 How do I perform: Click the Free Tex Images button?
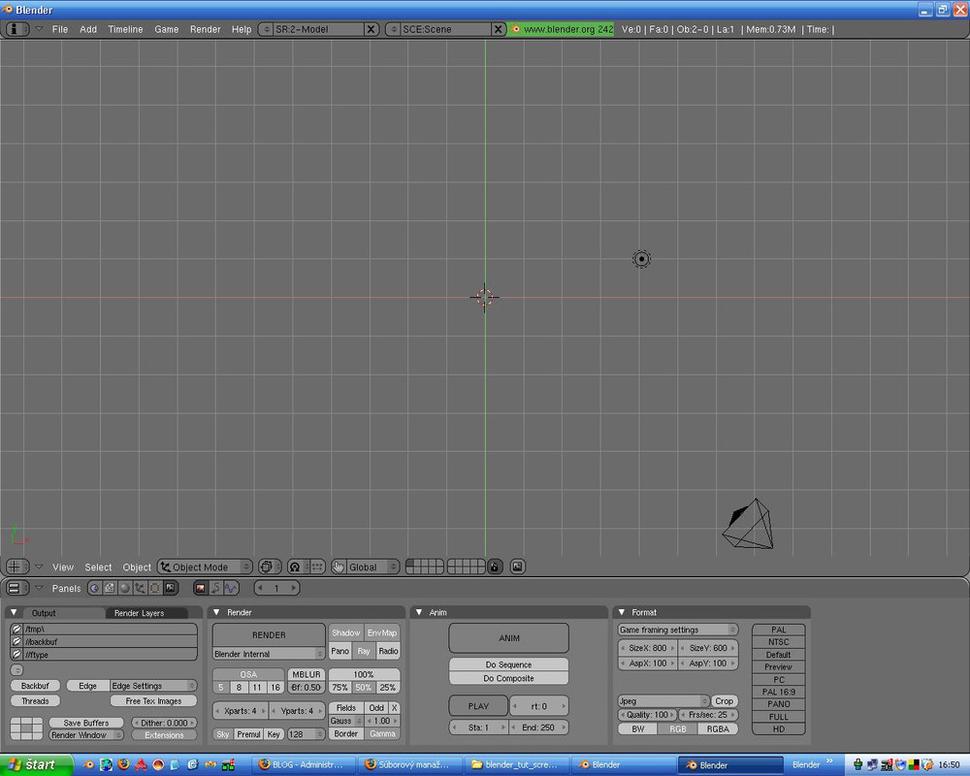(153, 701)
